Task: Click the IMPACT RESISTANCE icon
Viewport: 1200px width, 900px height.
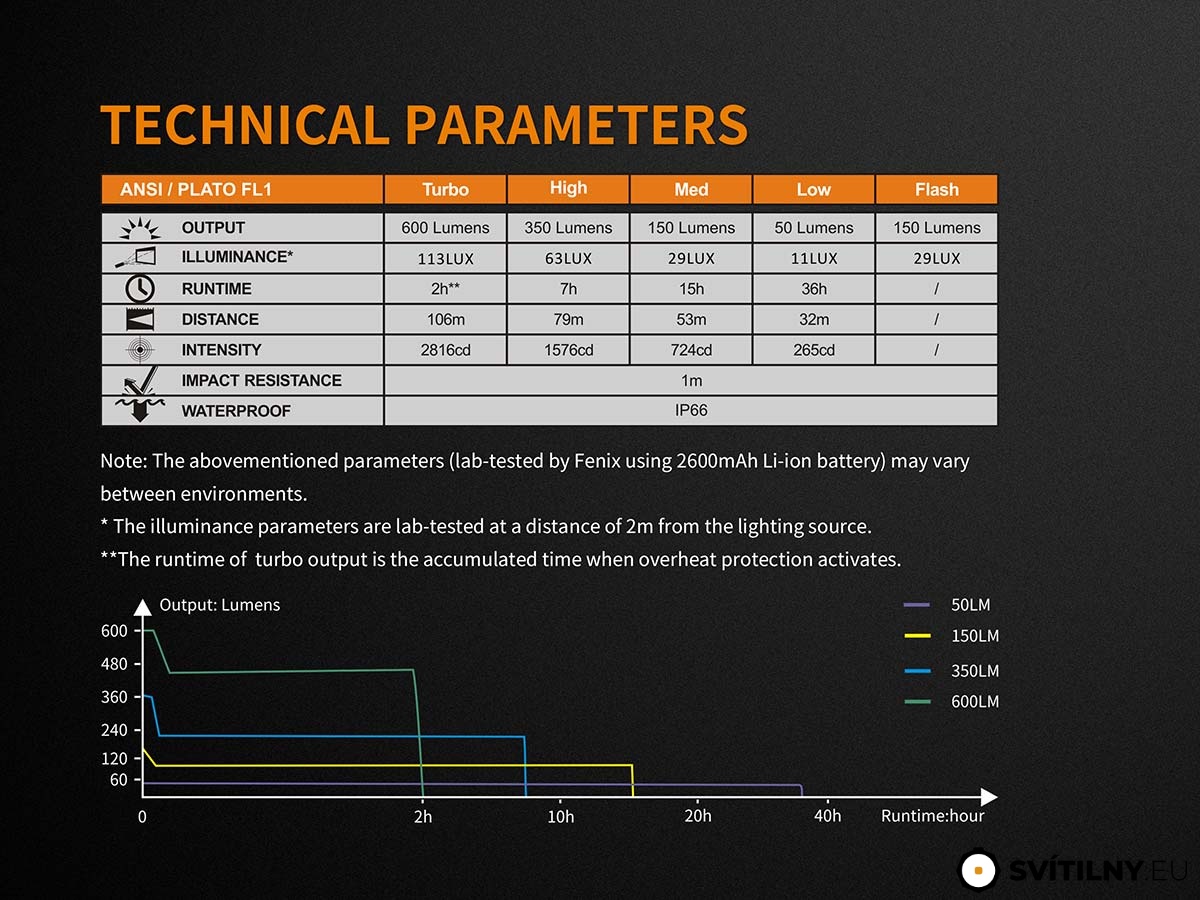Action: (139, 381)
